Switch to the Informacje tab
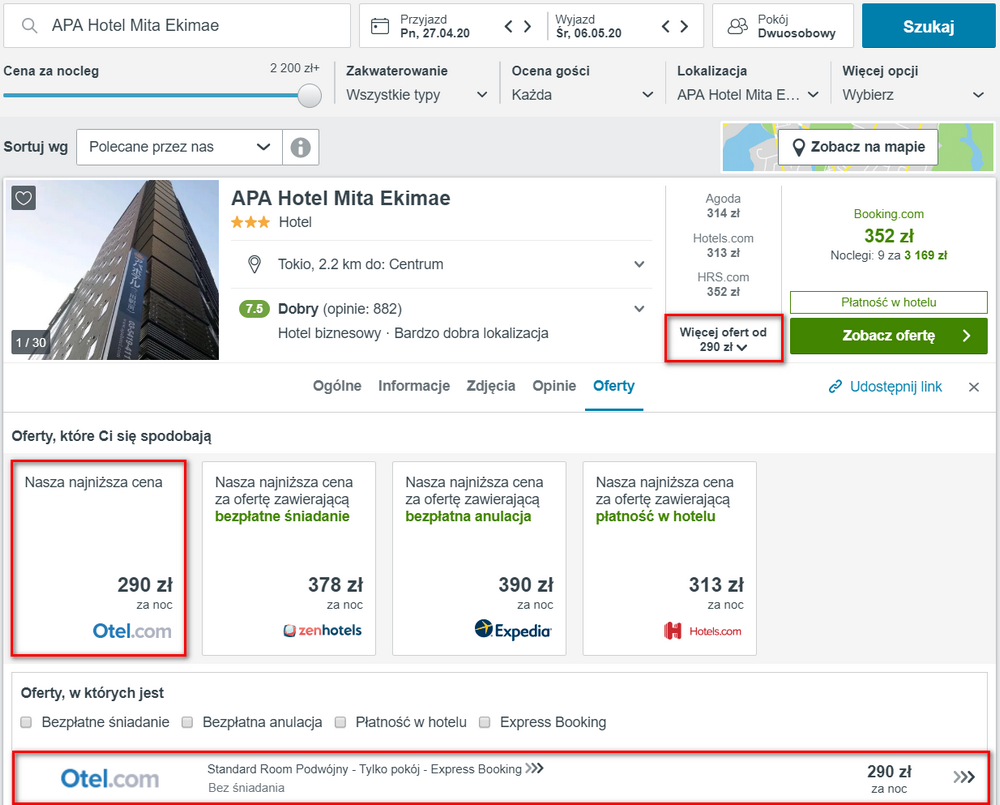This screenshot has height=805, width=1000. (x=414, y=386)
